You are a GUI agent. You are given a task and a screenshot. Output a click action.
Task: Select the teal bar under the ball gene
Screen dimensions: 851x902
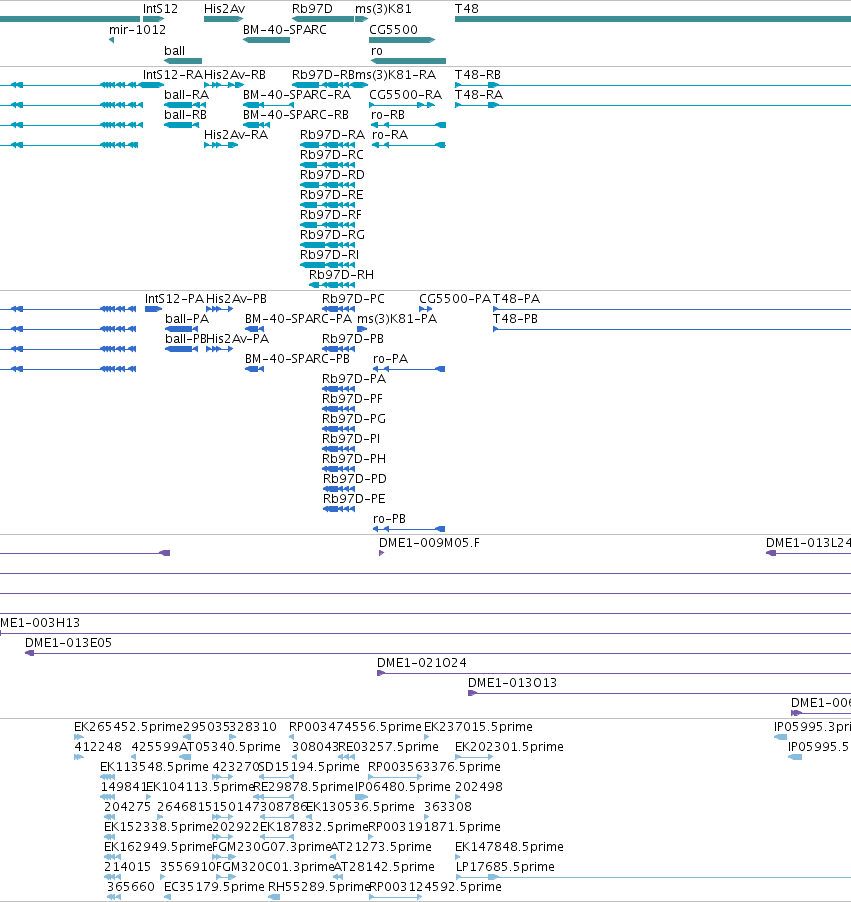pyautogui.click(x=183, y=60)
